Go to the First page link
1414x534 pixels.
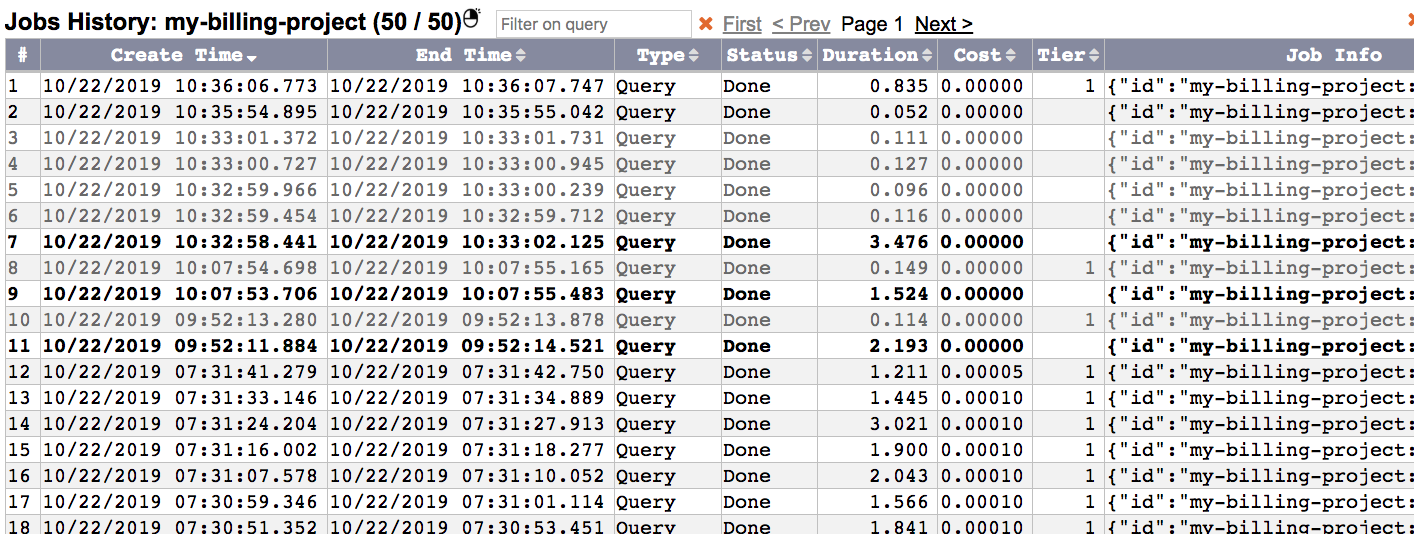click(742, 24)
